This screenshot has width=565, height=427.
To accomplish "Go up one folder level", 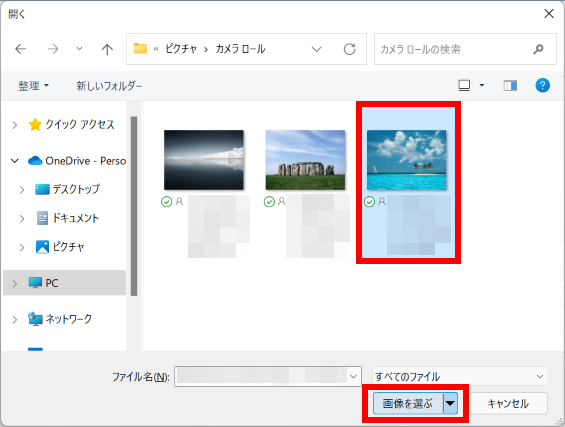I will coord(107,49).
